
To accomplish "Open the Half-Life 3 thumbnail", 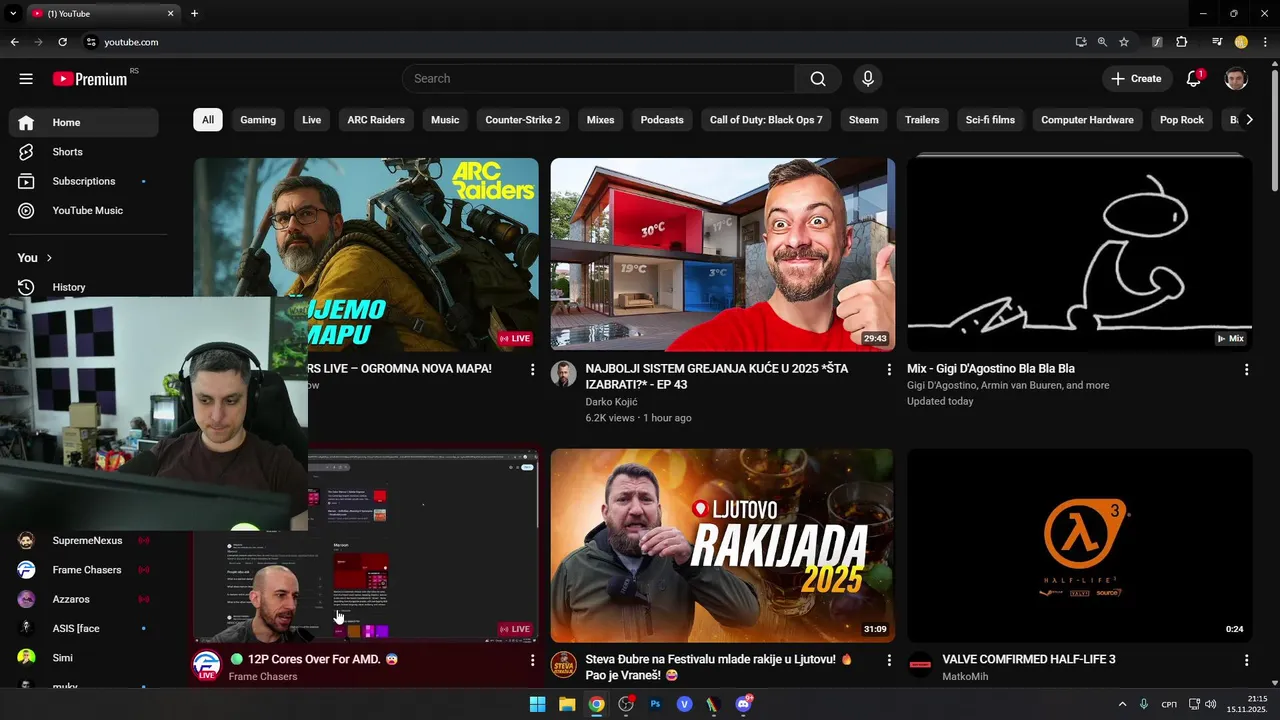I will point(1079,545).
